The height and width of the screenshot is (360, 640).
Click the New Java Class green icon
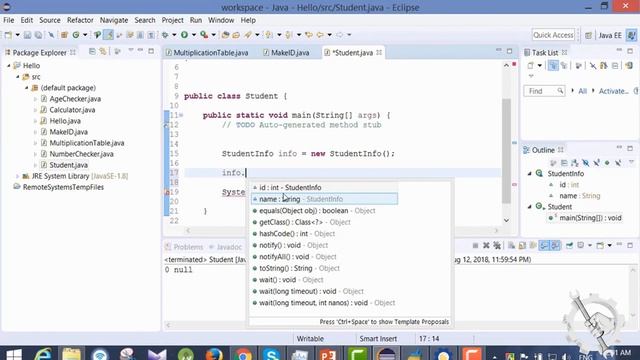coord(76,35)
